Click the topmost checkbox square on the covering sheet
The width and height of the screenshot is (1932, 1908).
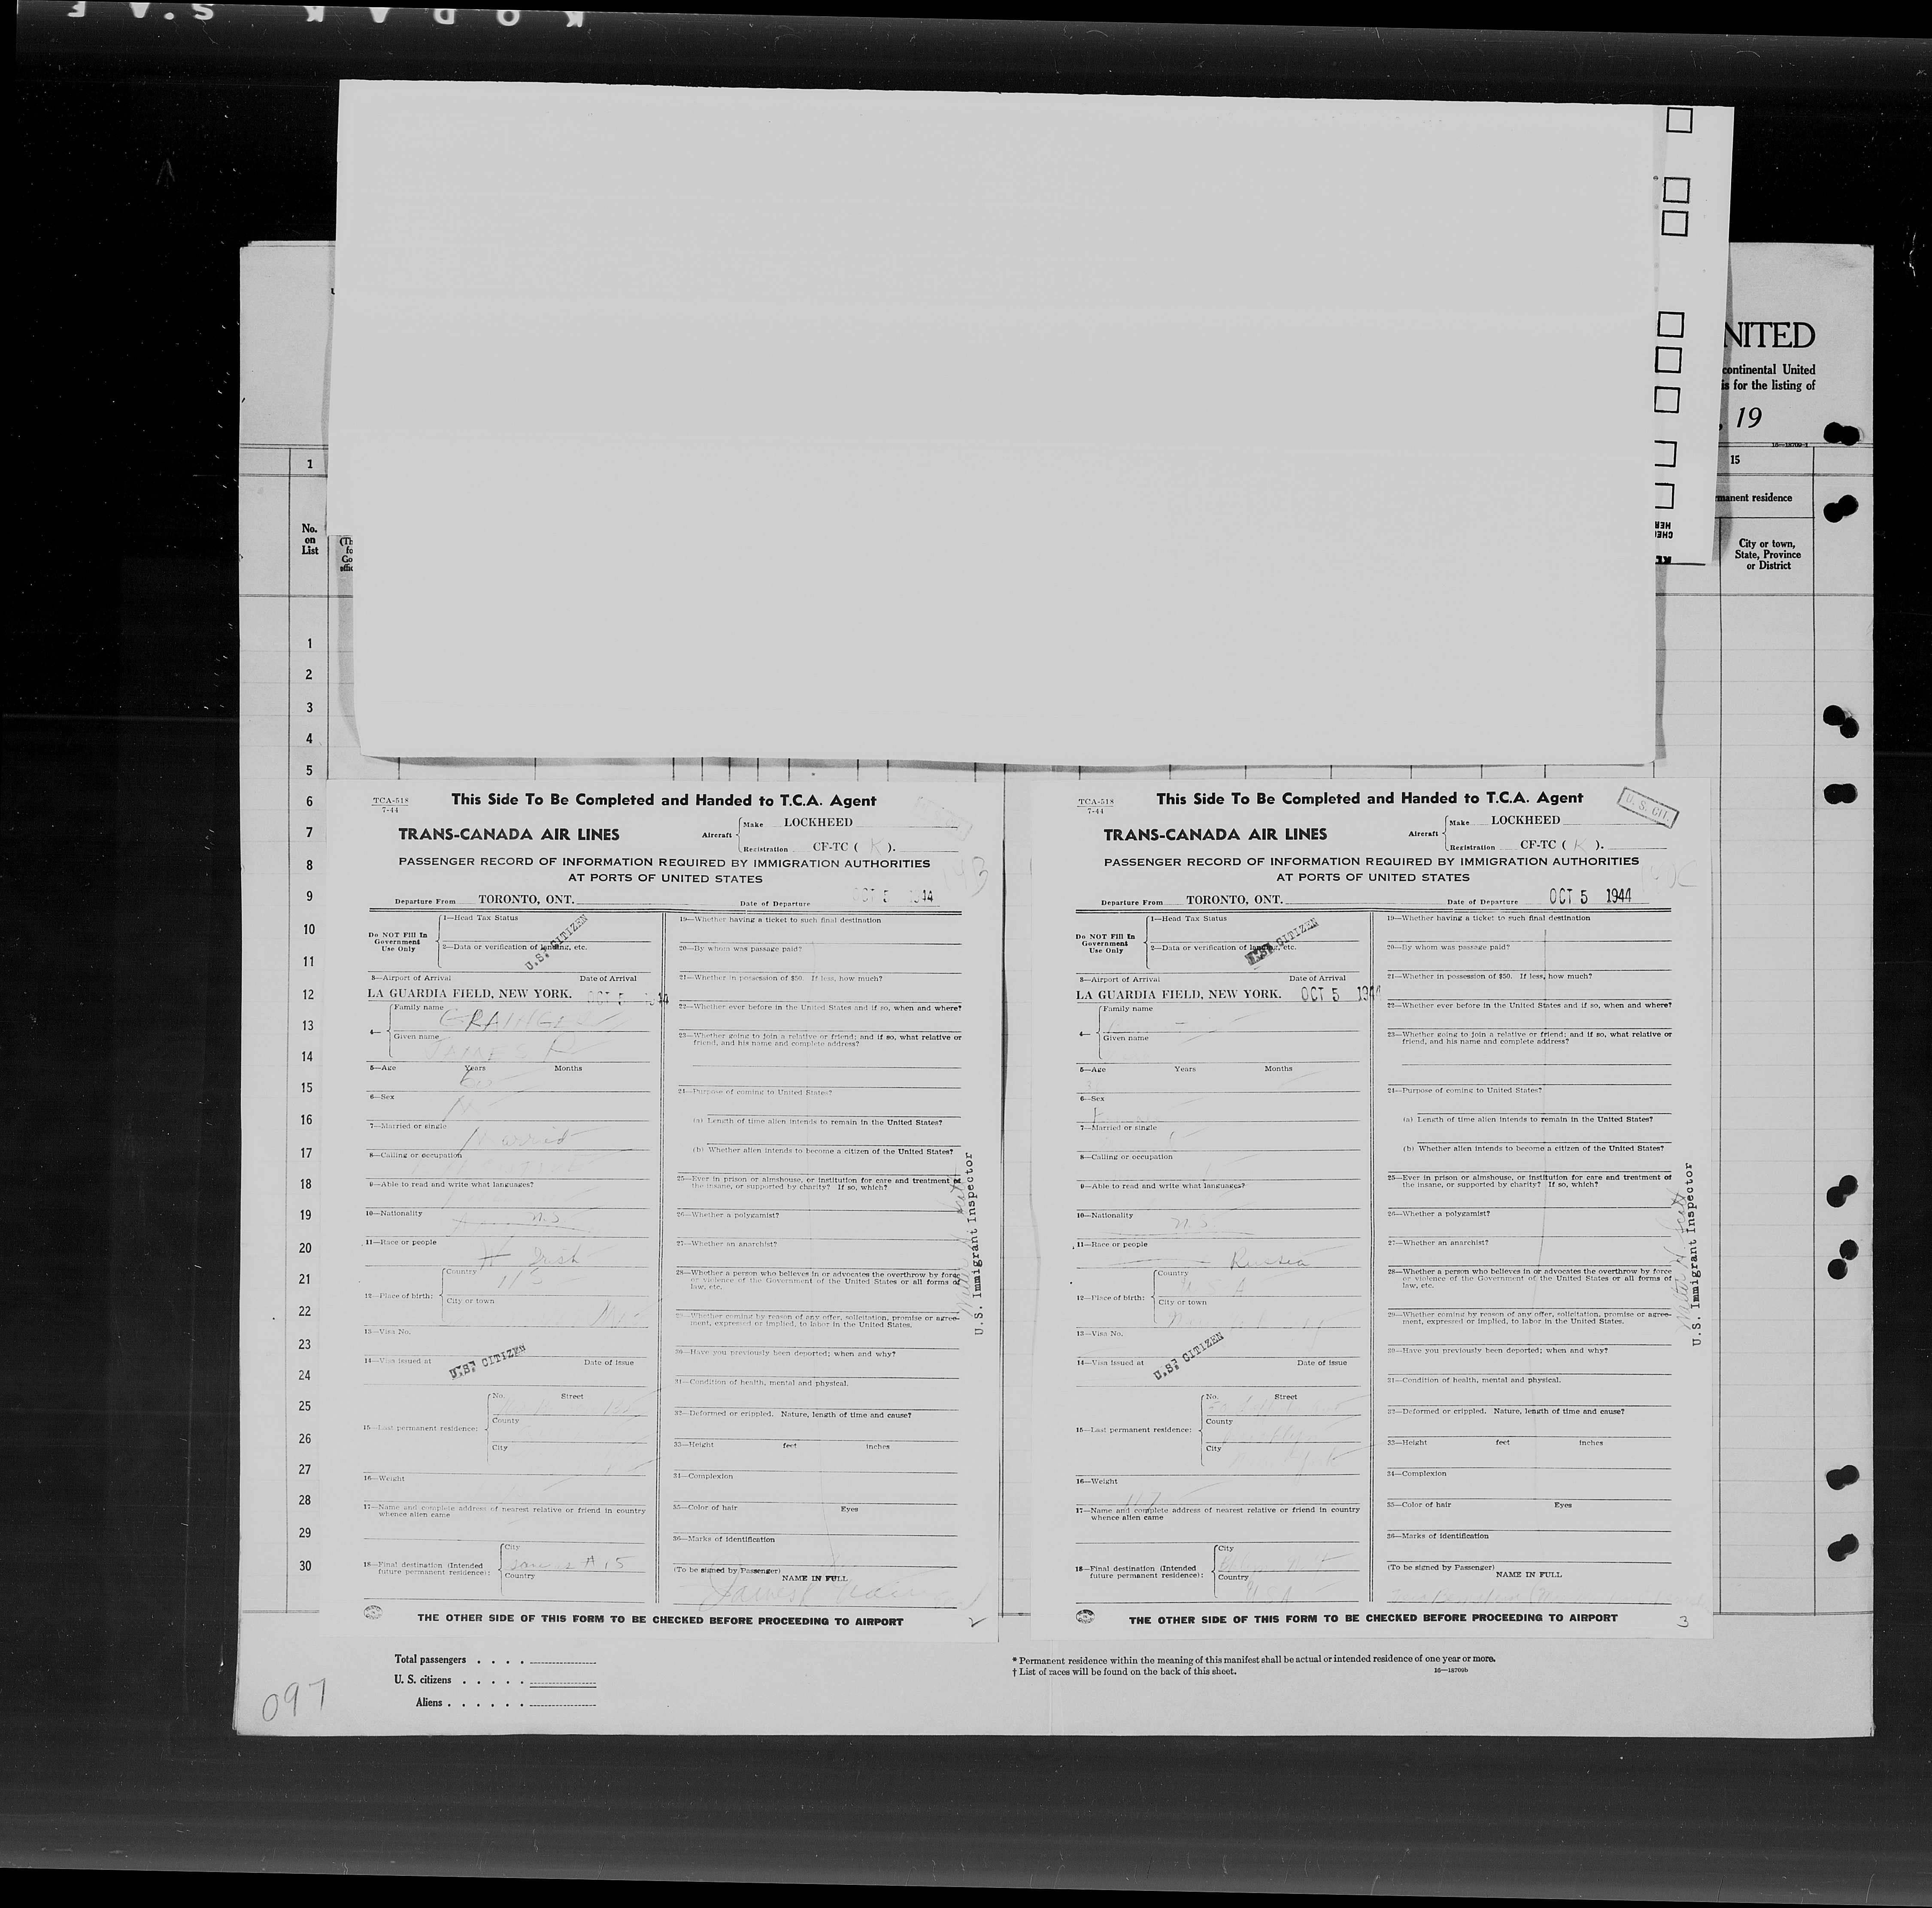(x=1679, y=121)
